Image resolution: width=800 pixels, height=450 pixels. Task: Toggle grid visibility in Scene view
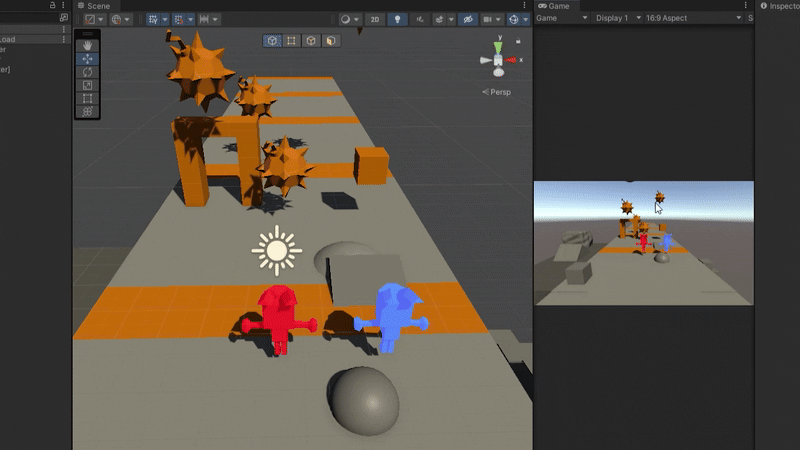153,19
